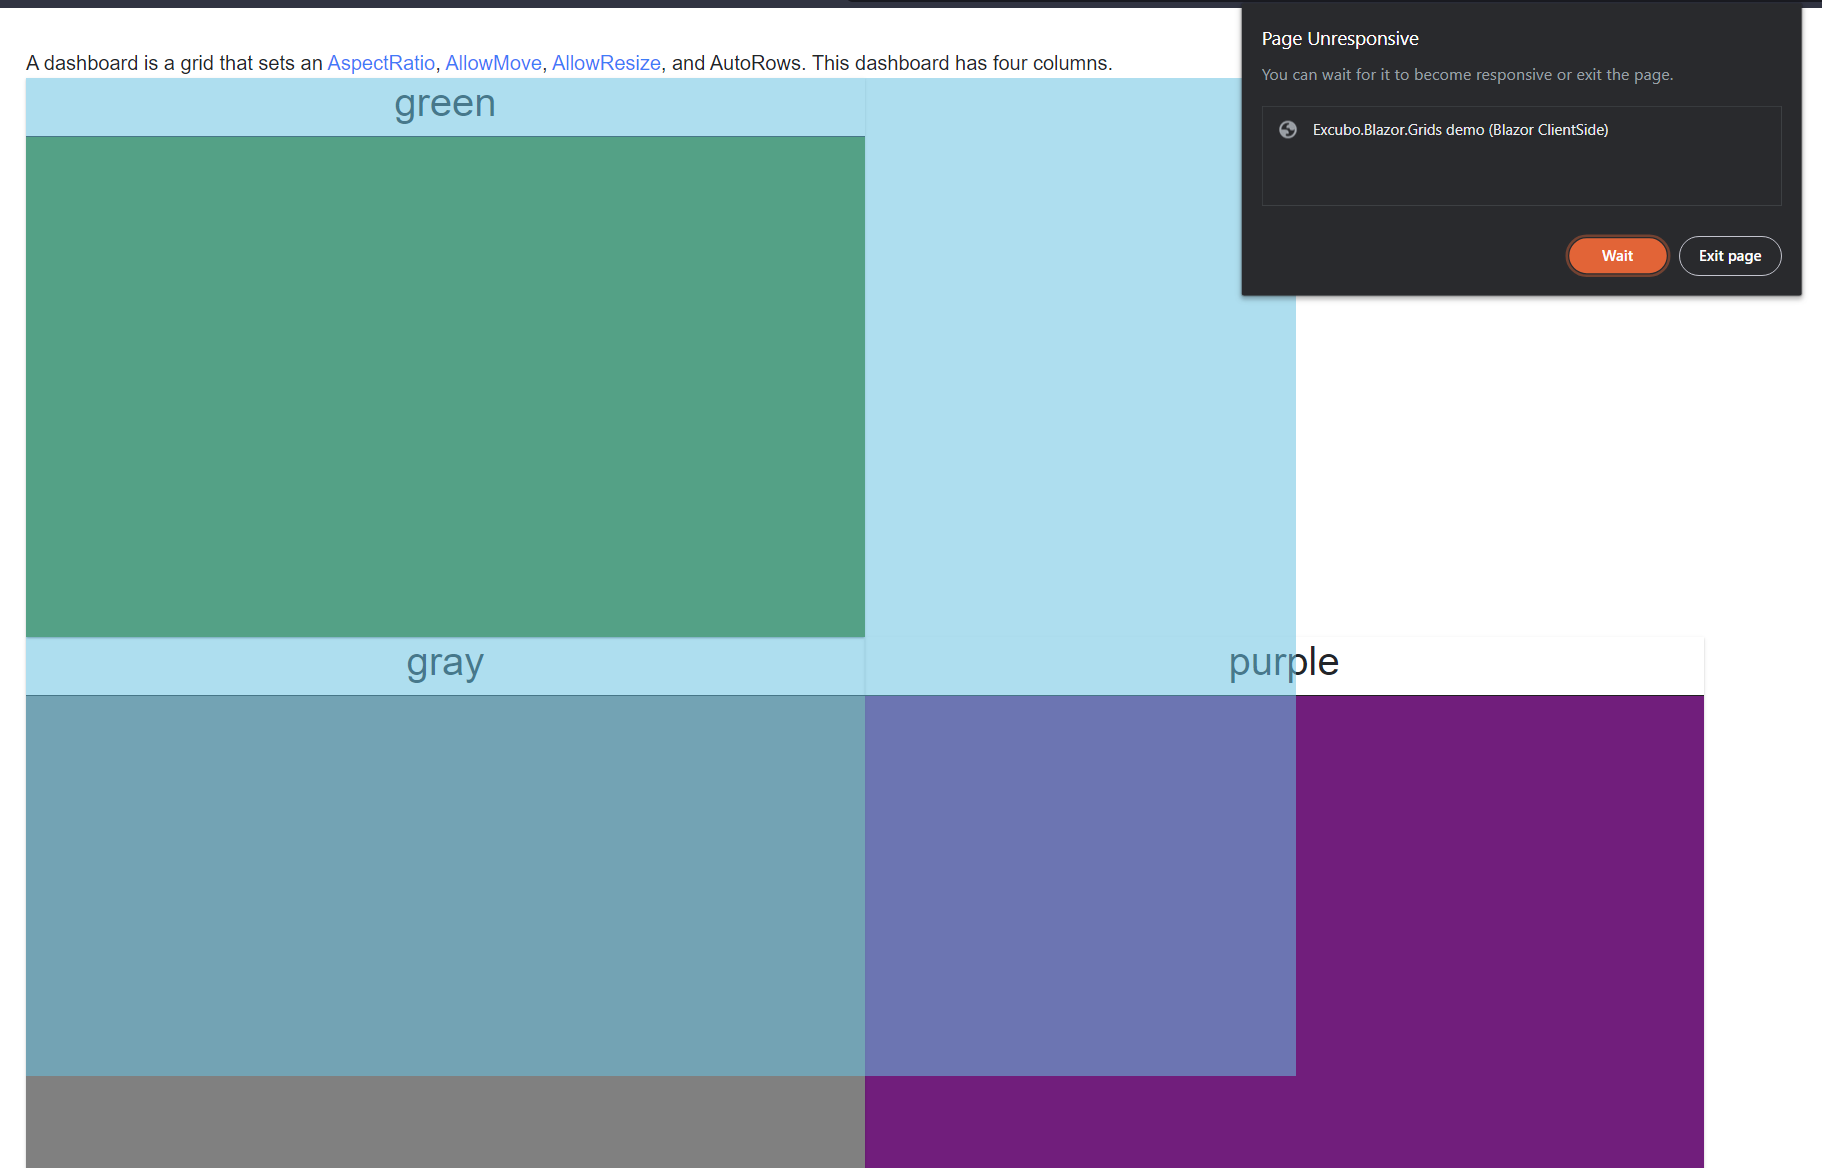Click the dashboard description text paragraph

(568, 62)
